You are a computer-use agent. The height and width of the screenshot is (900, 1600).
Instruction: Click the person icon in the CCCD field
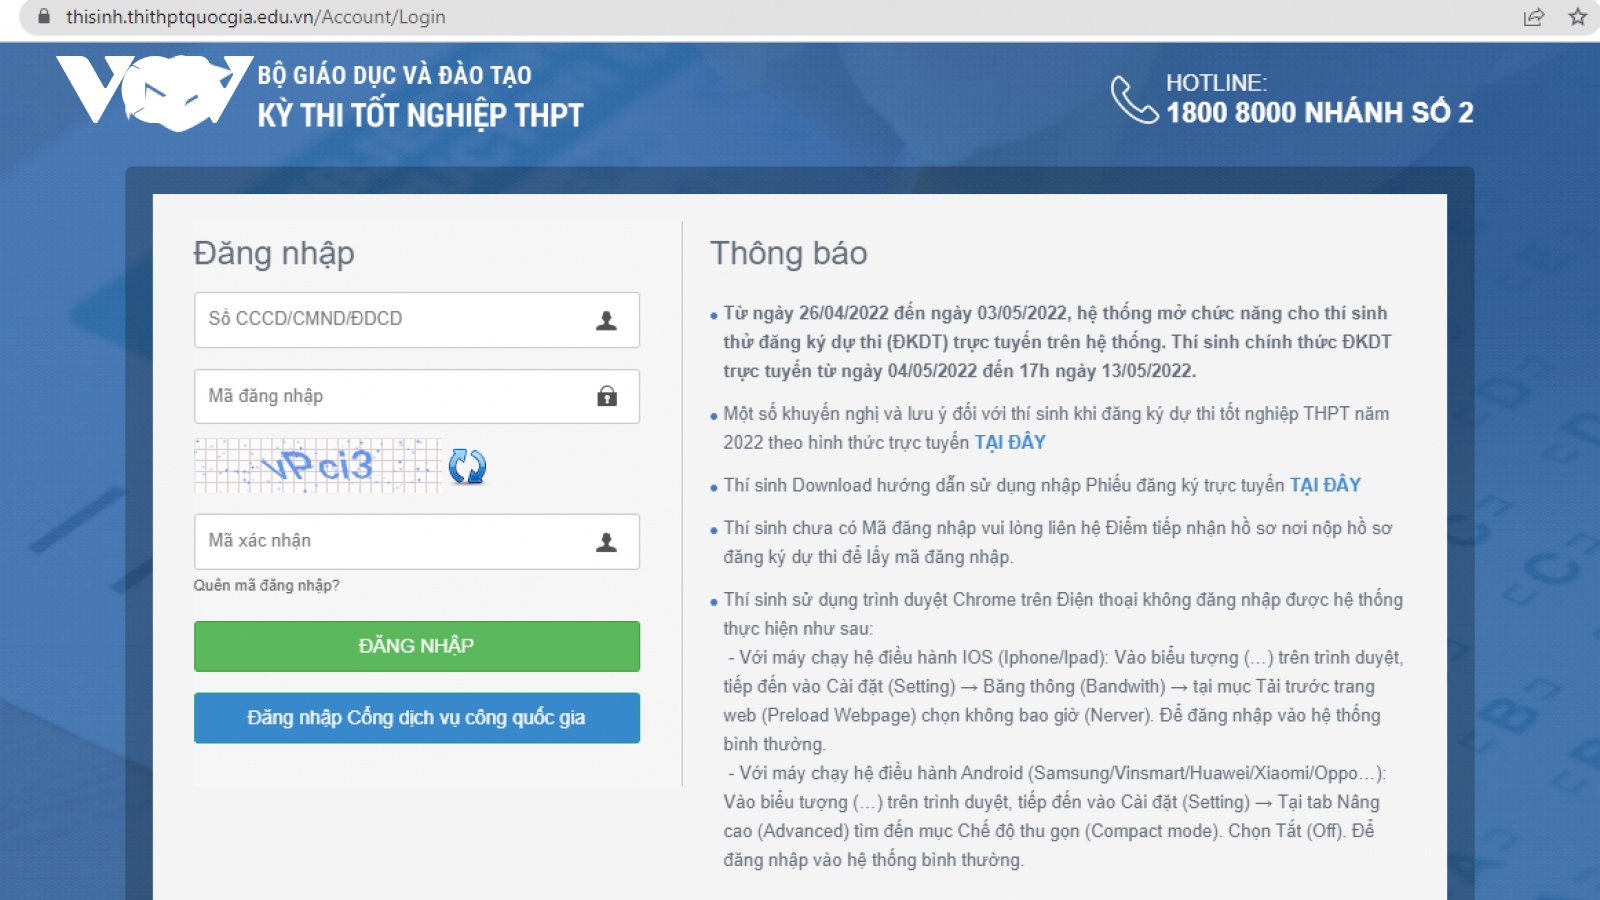606,321
